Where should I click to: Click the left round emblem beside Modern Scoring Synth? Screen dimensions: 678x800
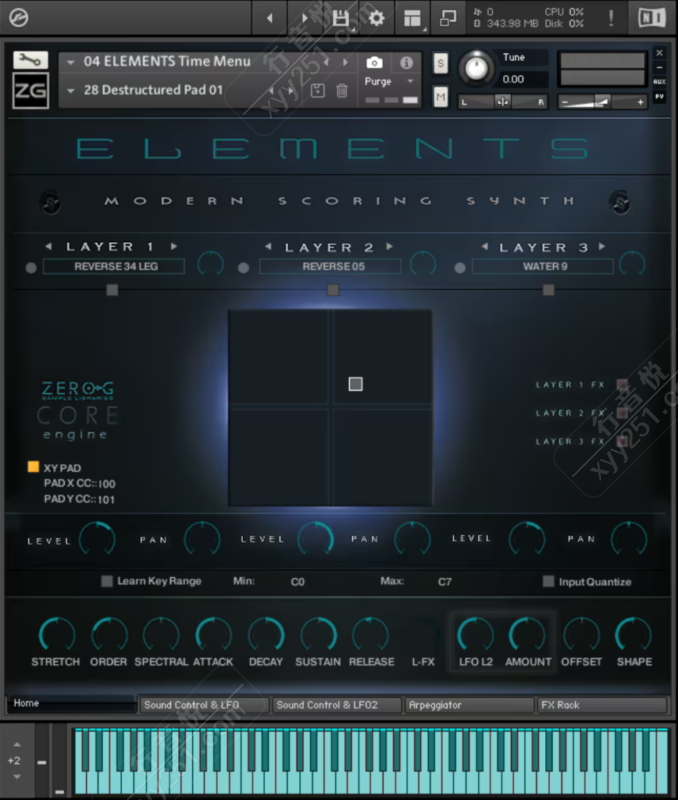(x=51, y=203)
